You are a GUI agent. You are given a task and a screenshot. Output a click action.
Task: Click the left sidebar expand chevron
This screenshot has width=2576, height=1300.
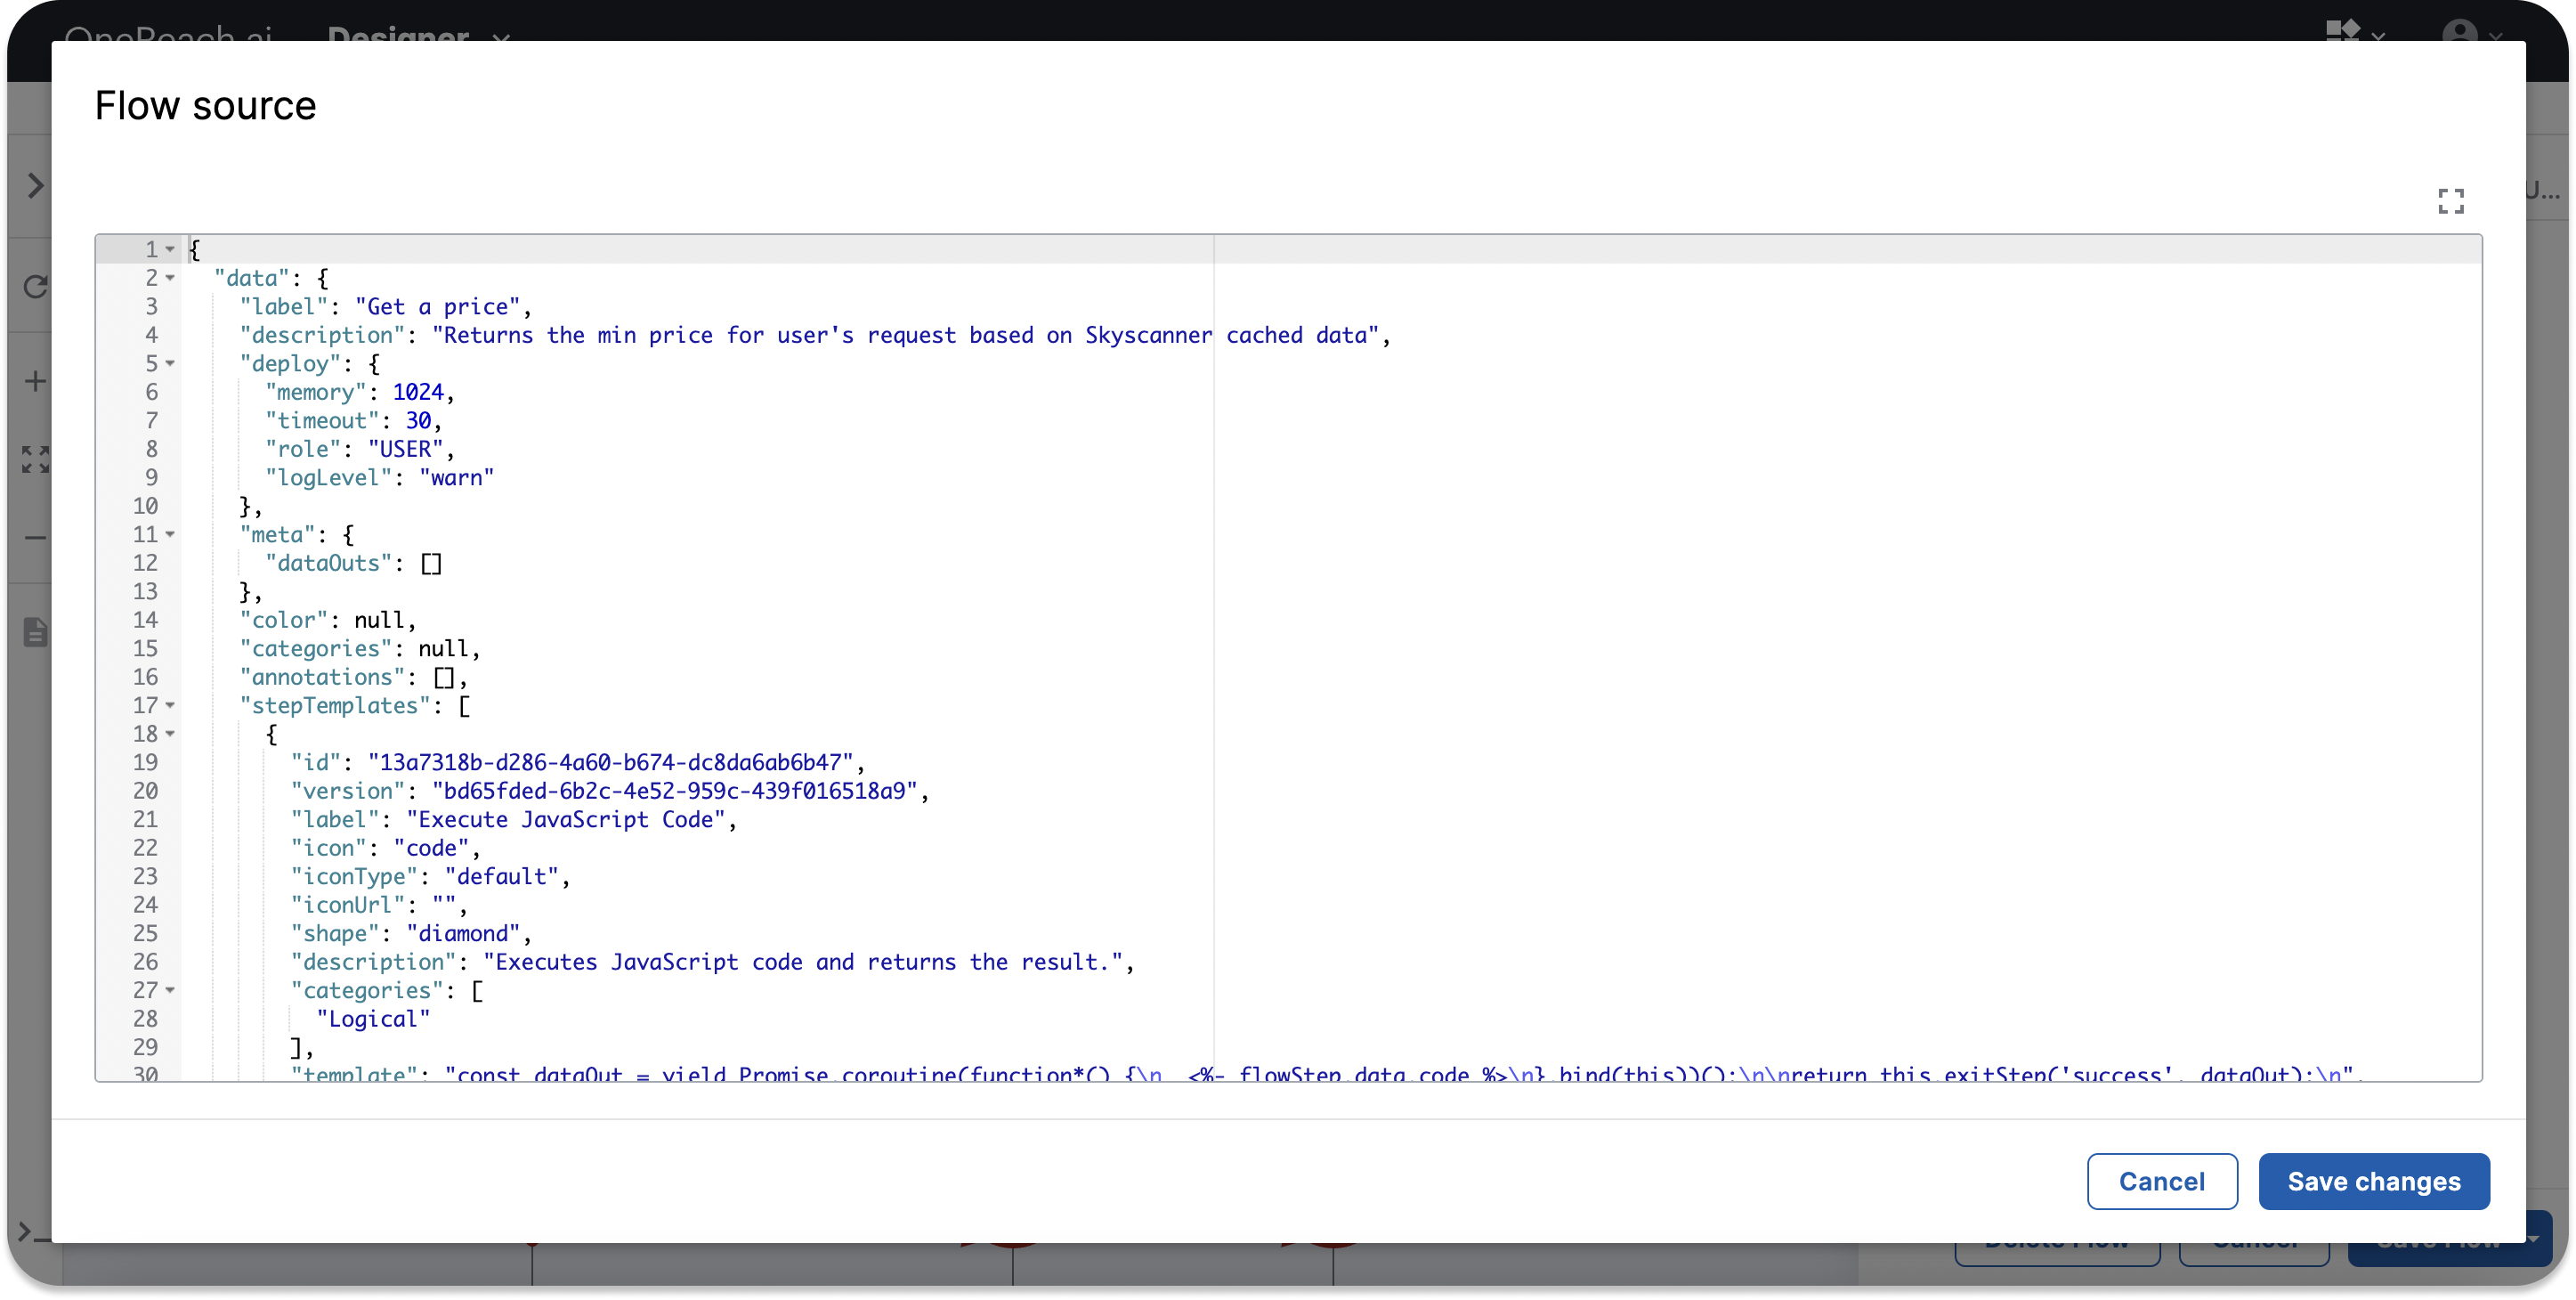coord(35,186)
